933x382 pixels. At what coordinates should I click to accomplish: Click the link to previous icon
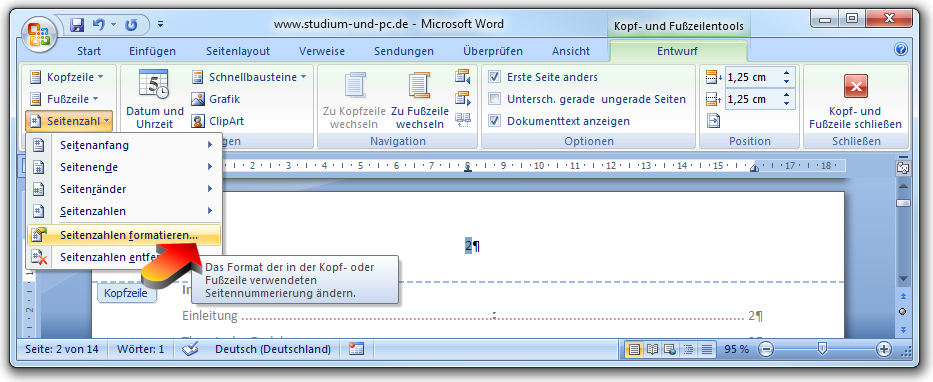(462, 120)
